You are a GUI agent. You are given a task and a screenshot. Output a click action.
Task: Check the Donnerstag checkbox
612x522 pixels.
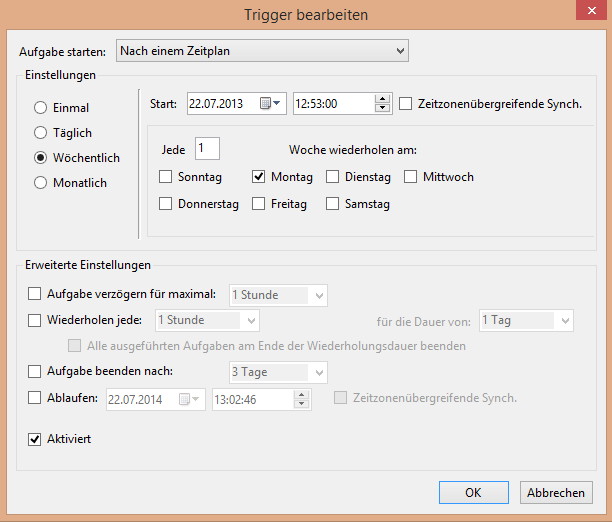tap(165, 203)
